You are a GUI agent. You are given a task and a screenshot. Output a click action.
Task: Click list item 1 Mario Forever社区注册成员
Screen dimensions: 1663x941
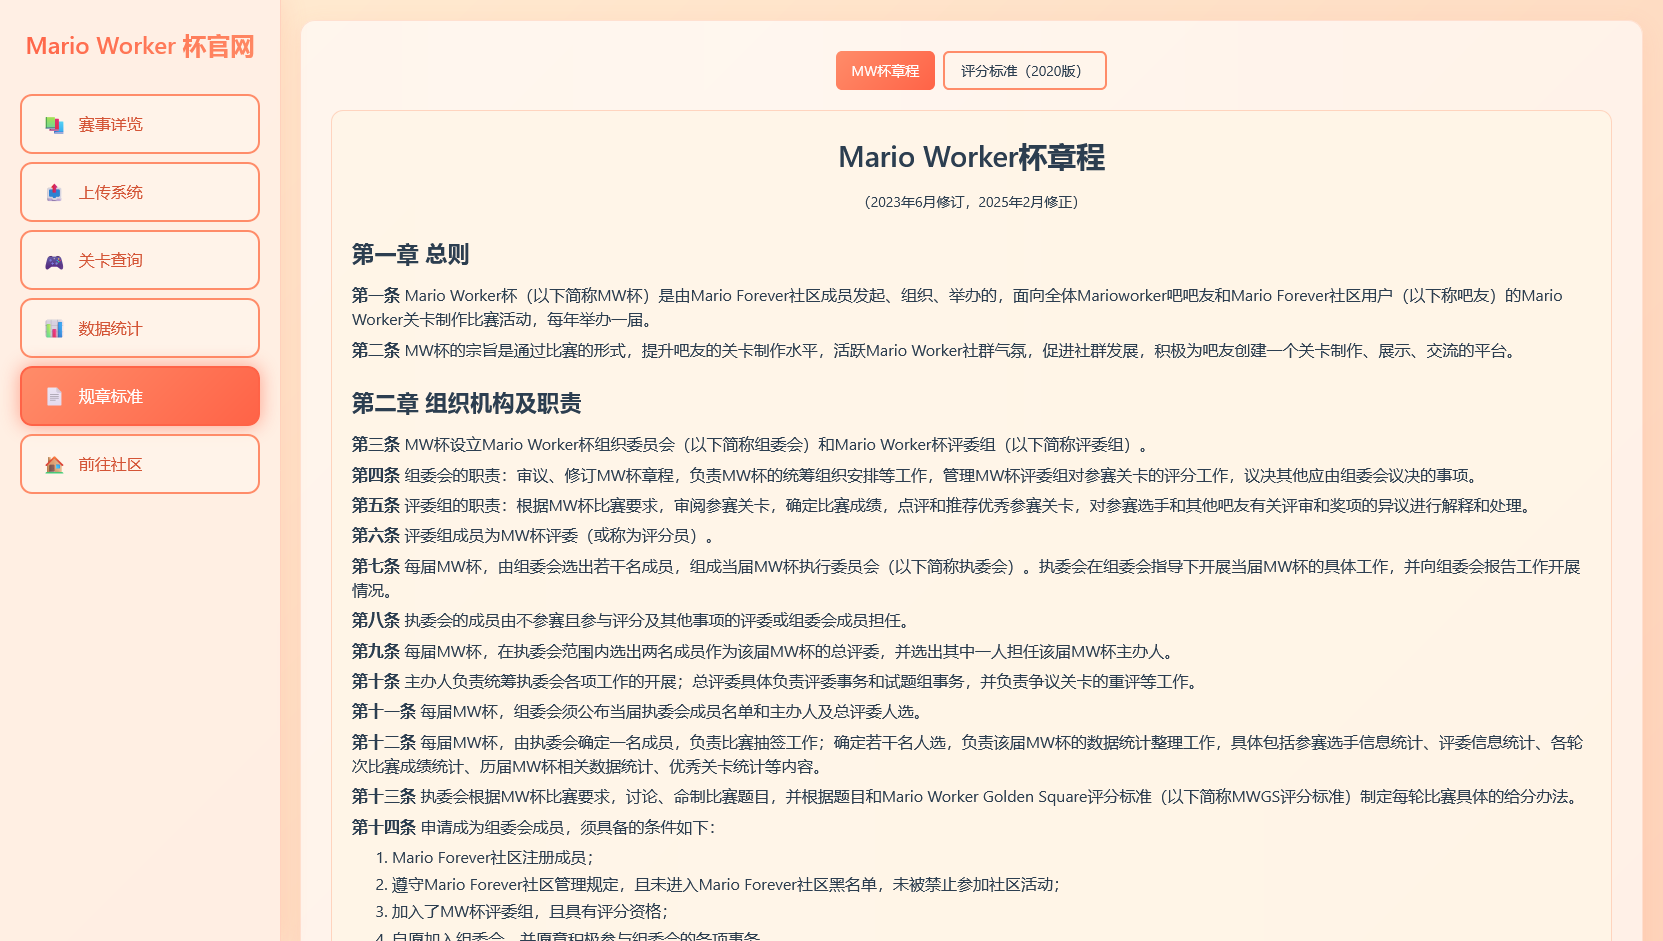coord(492,857)
